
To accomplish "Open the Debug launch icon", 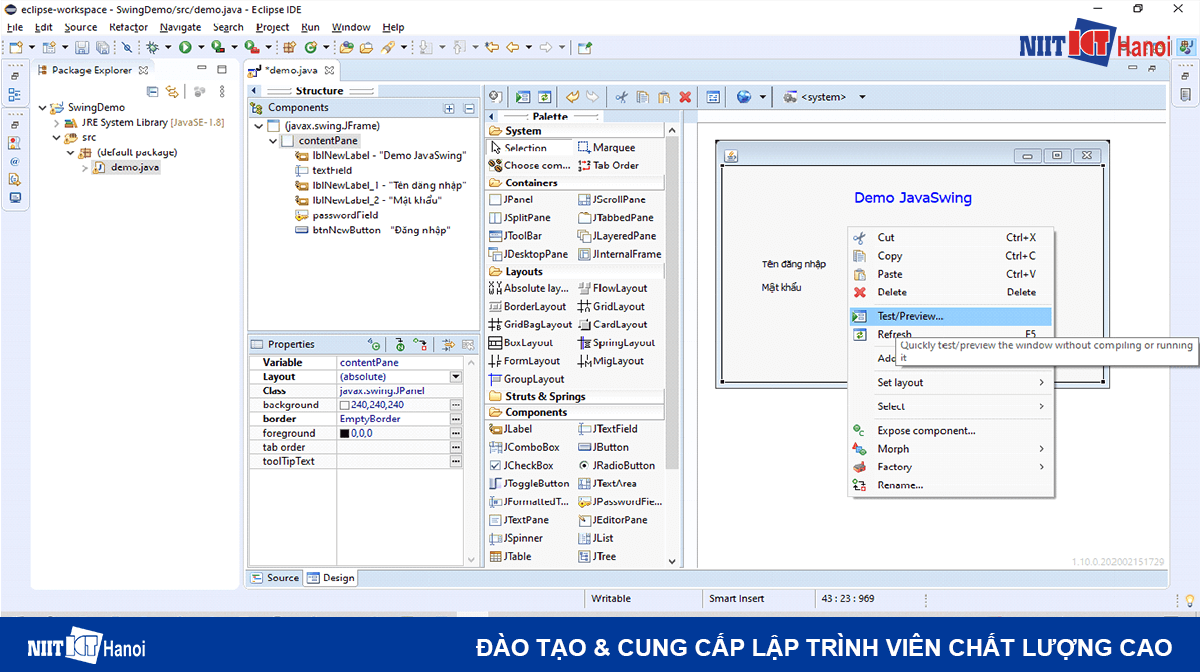I will (x=152, y=46).
